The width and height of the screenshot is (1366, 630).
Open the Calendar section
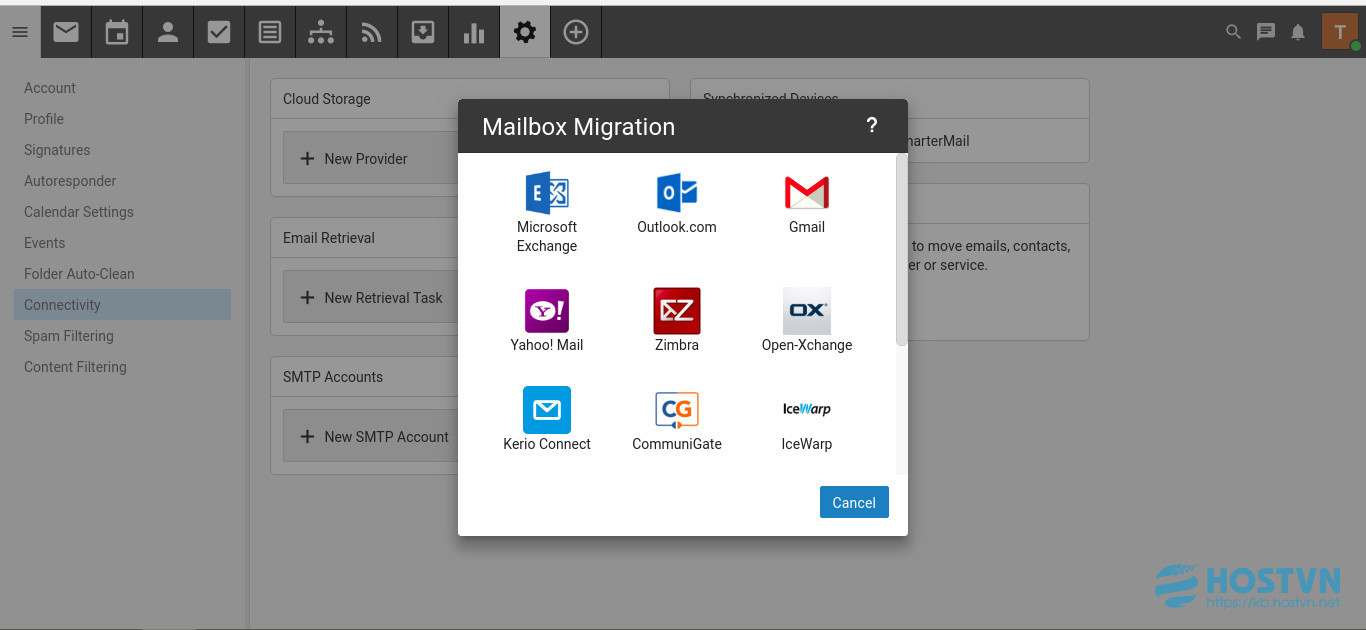tap(117, 32)
